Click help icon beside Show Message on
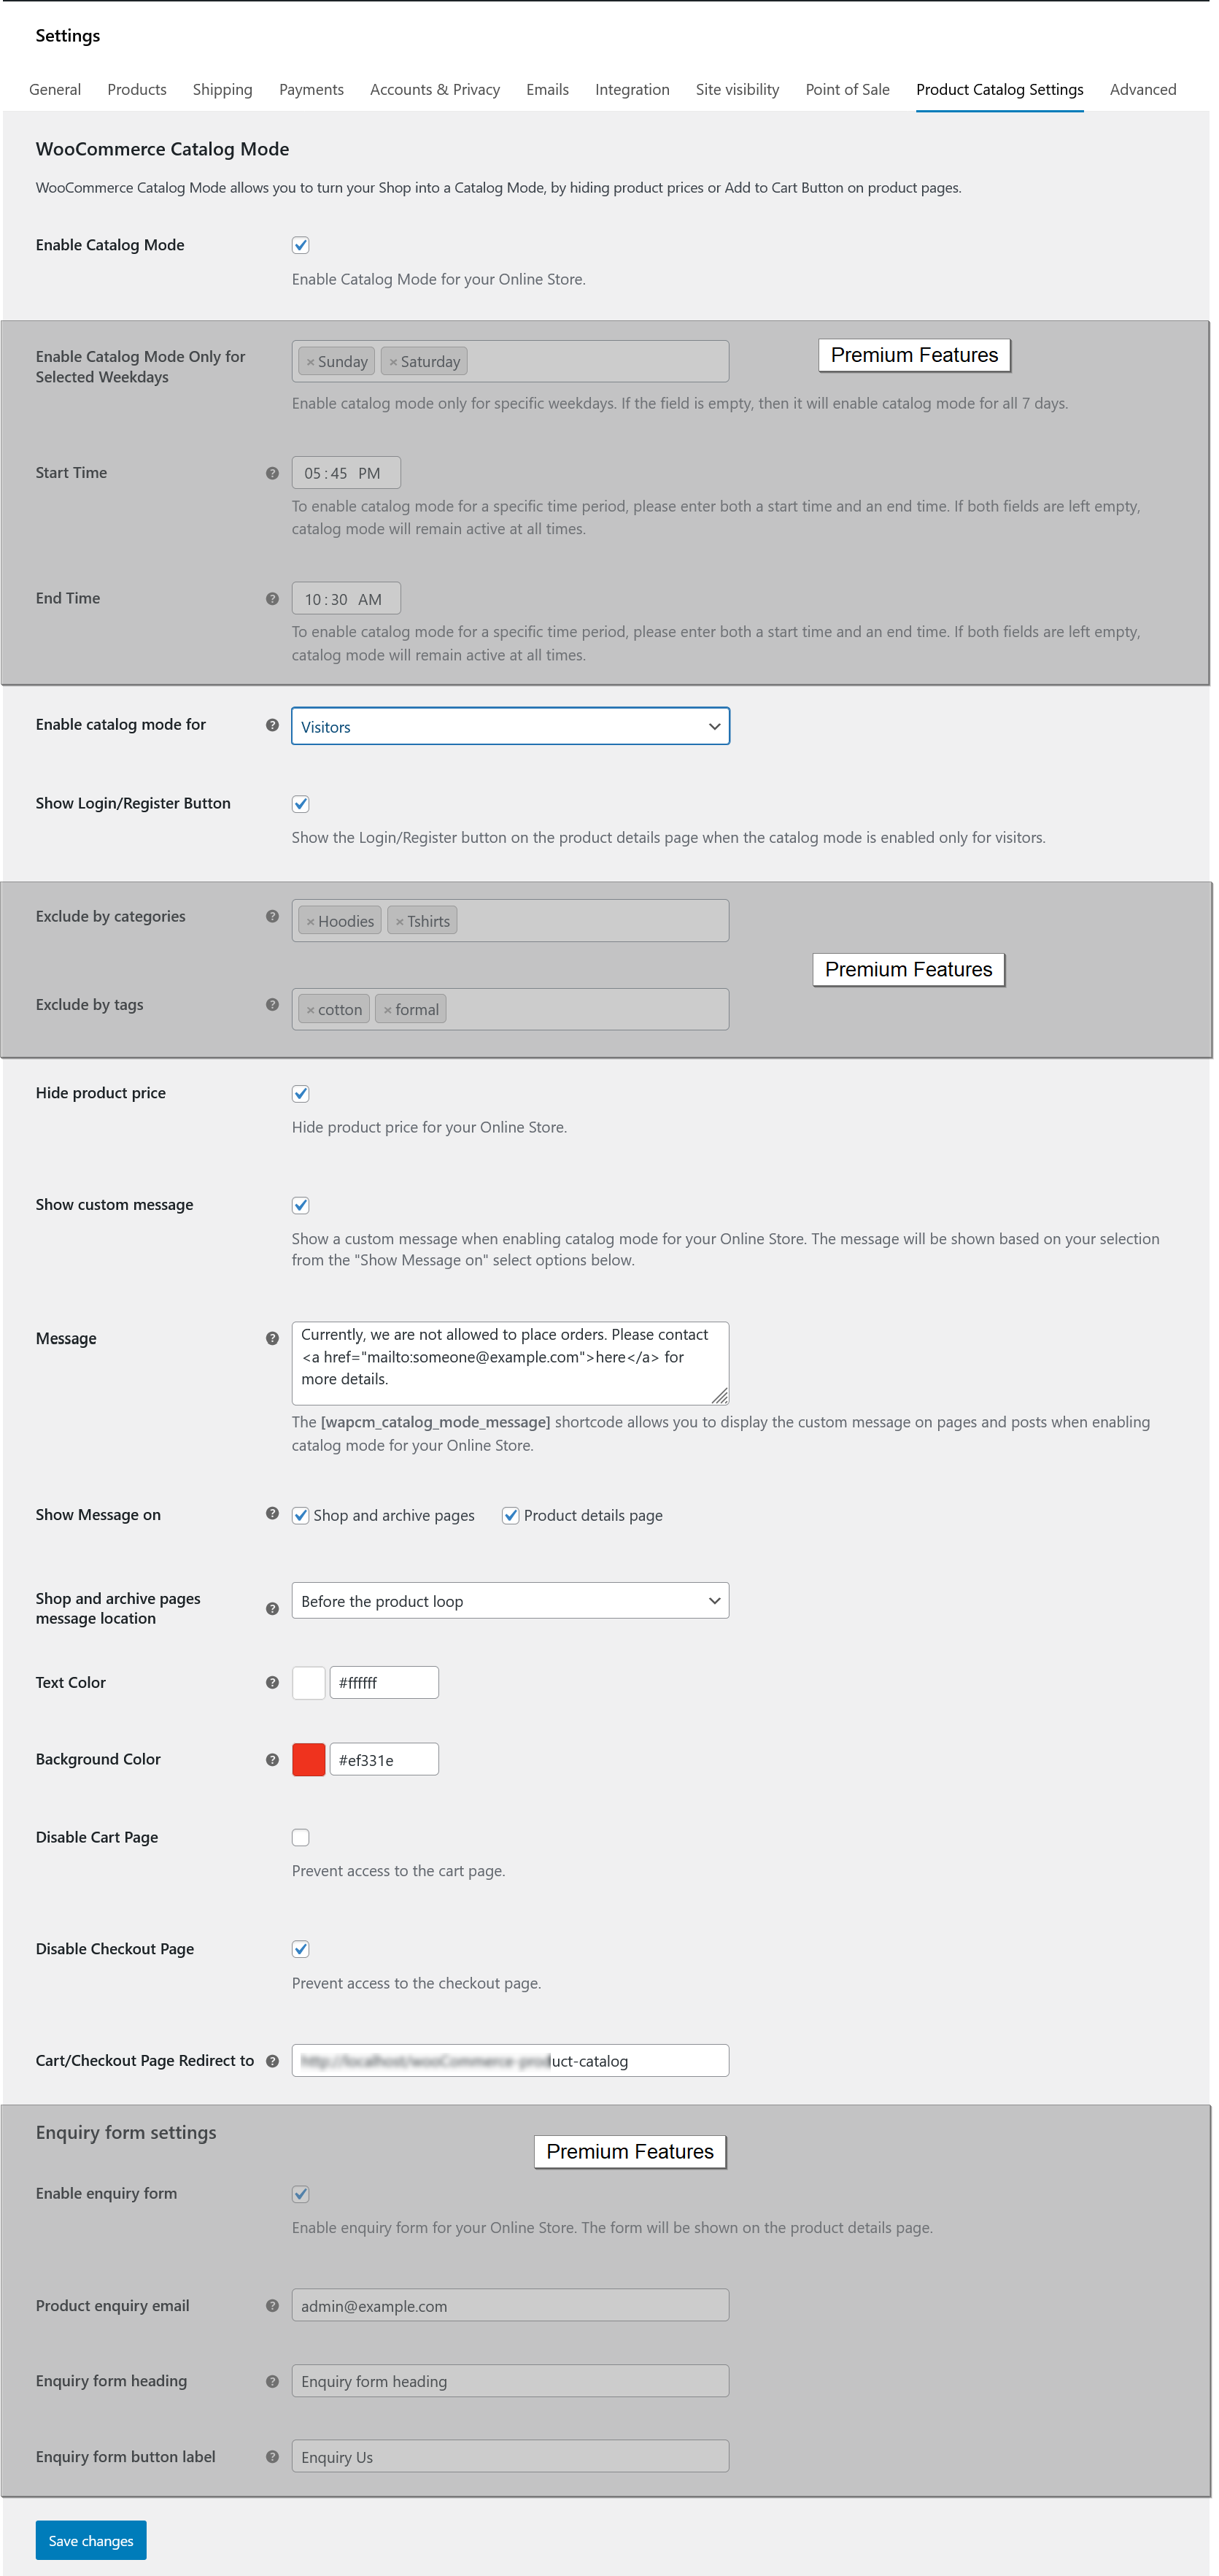Screen dimensions: 1219x2576 pyautogui.click(x=272, y=1513)
